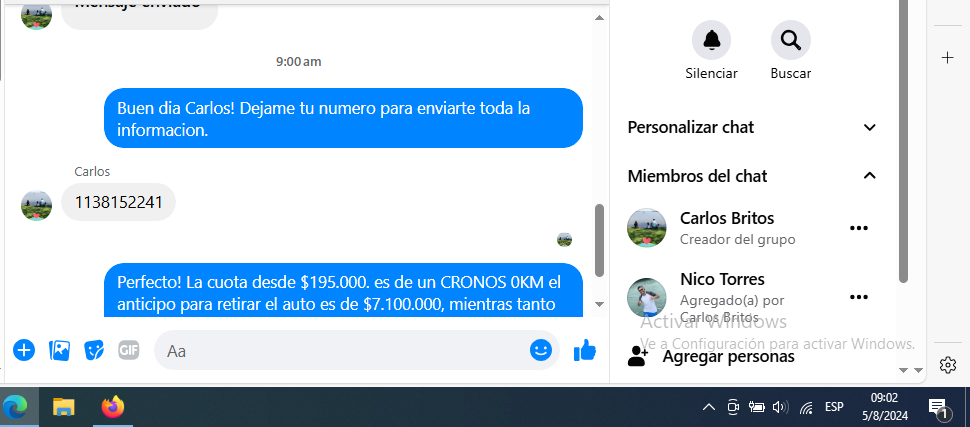Mute the chat with the Silenciar bell

(x=711, y=40)
